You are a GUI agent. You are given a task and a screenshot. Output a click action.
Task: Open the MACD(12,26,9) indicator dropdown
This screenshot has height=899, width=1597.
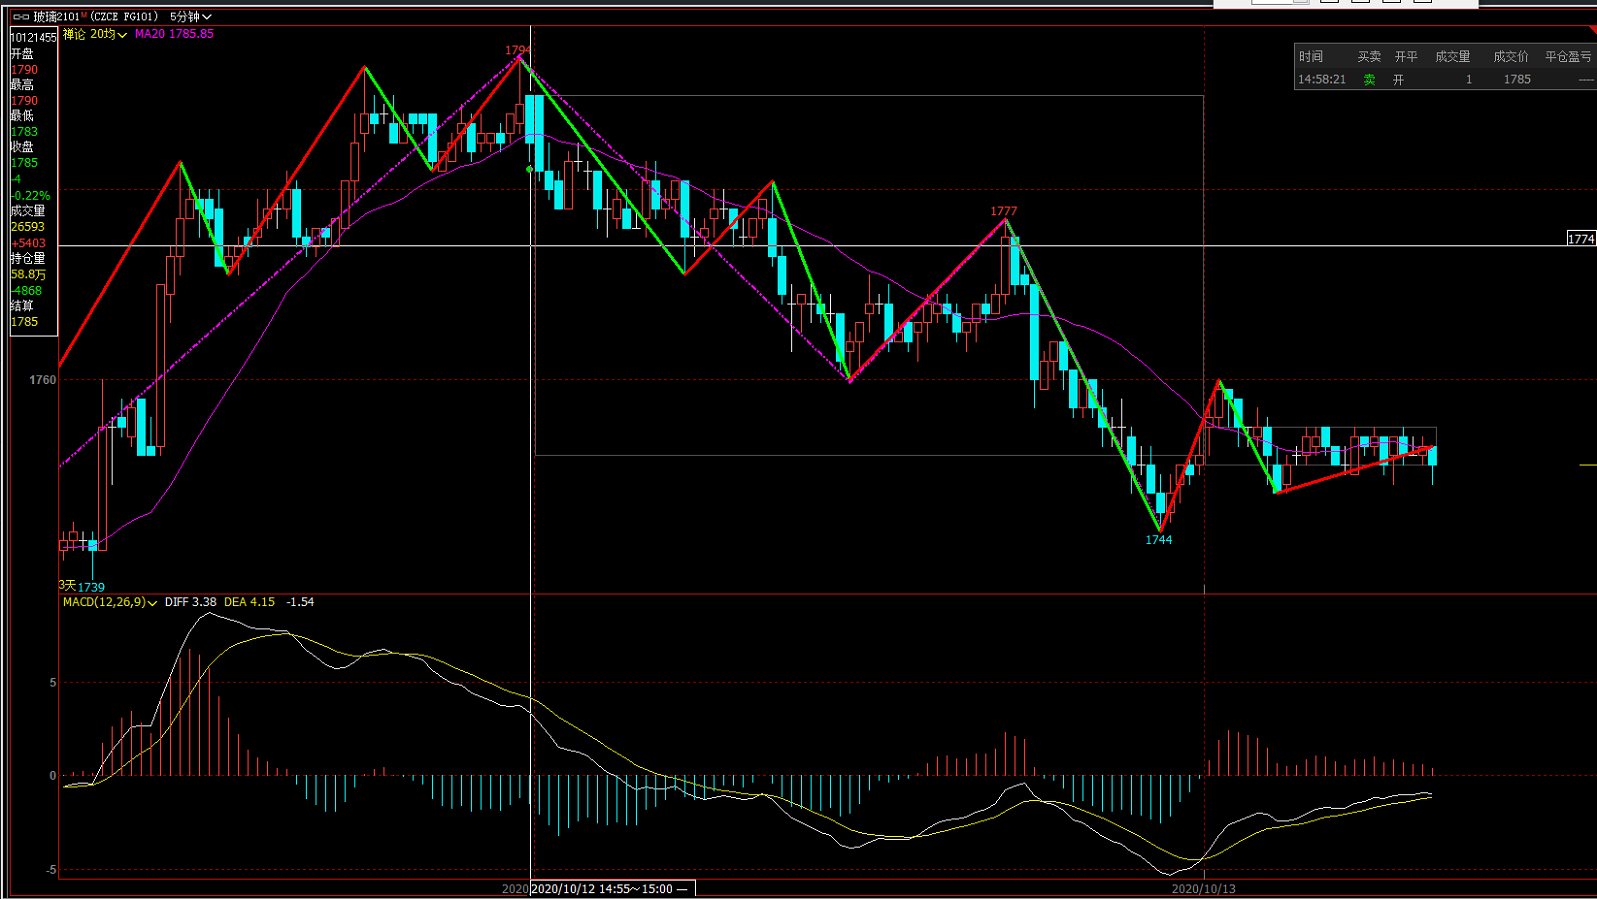pyautogui.click(x=152, y=603)
